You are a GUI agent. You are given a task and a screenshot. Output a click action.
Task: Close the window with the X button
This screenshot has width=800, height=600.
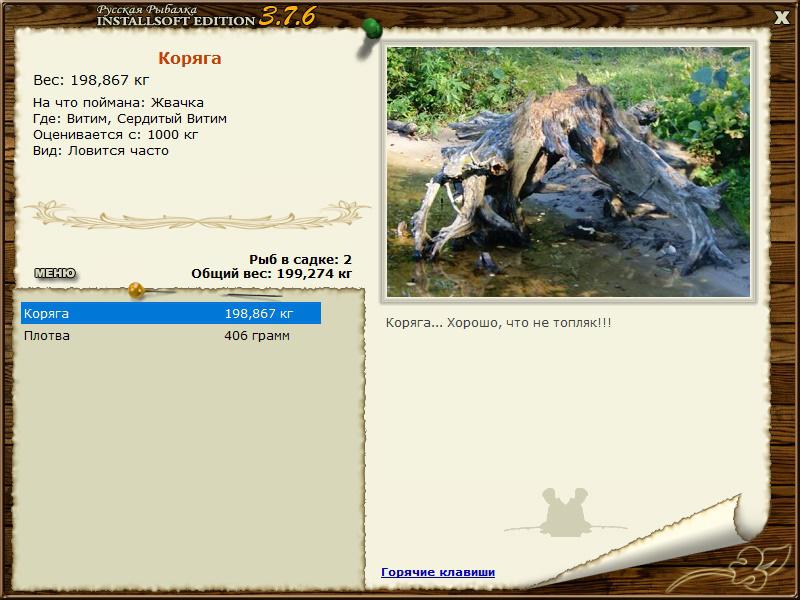click(781, 18)
